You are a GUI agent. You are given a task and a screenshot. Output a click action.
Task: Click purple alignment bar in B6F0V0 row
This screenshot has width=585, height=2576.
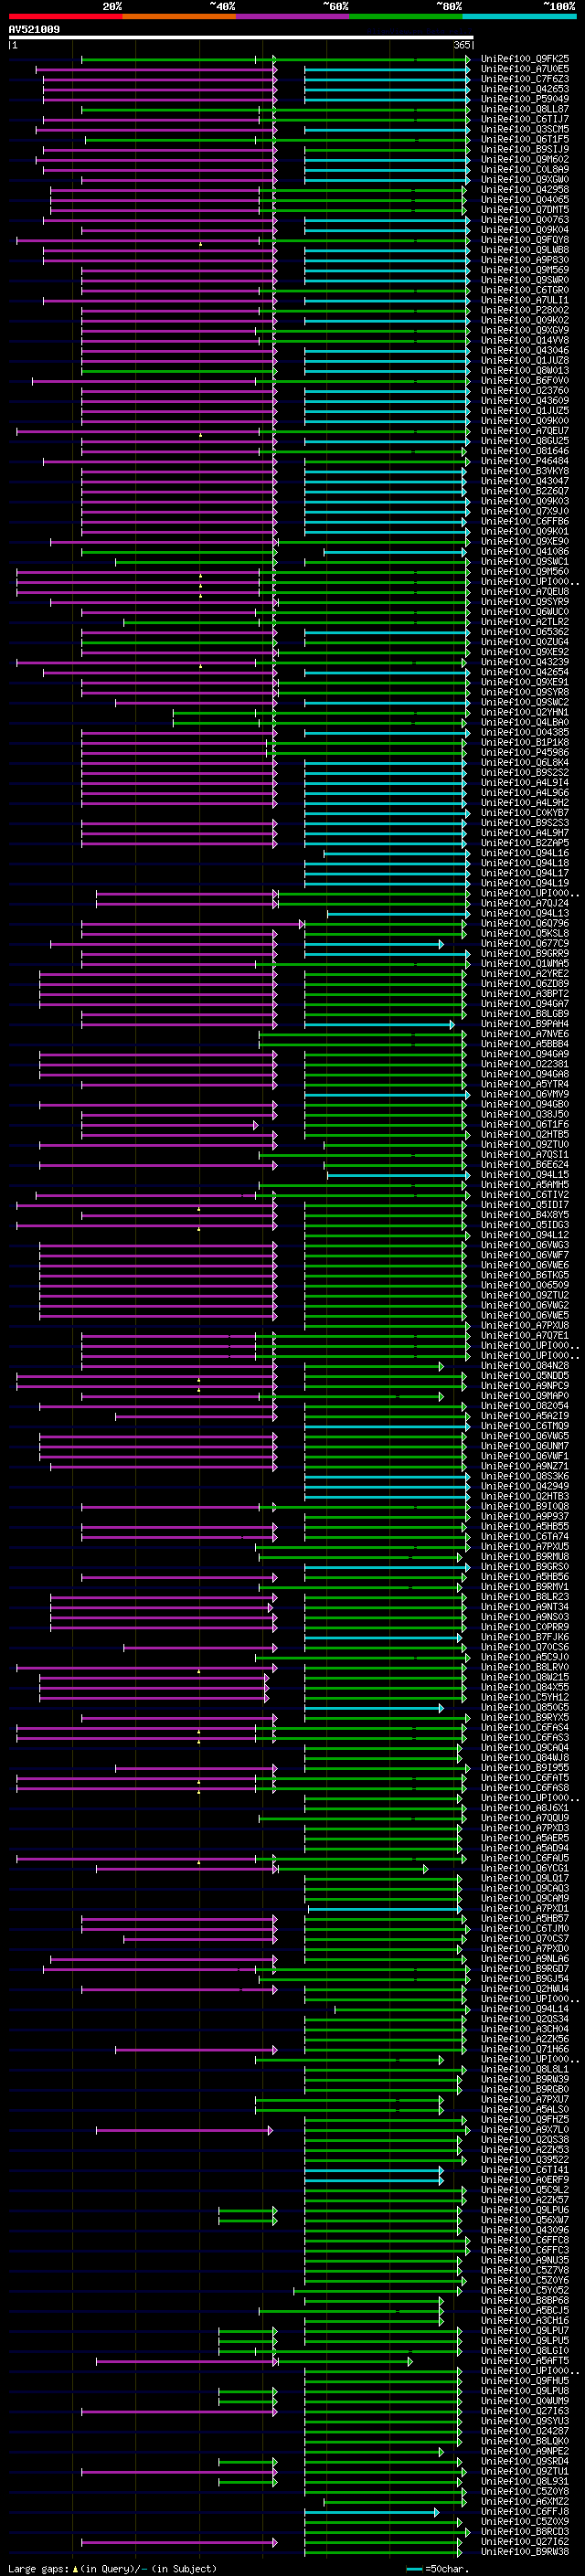[x=155, y=381]
